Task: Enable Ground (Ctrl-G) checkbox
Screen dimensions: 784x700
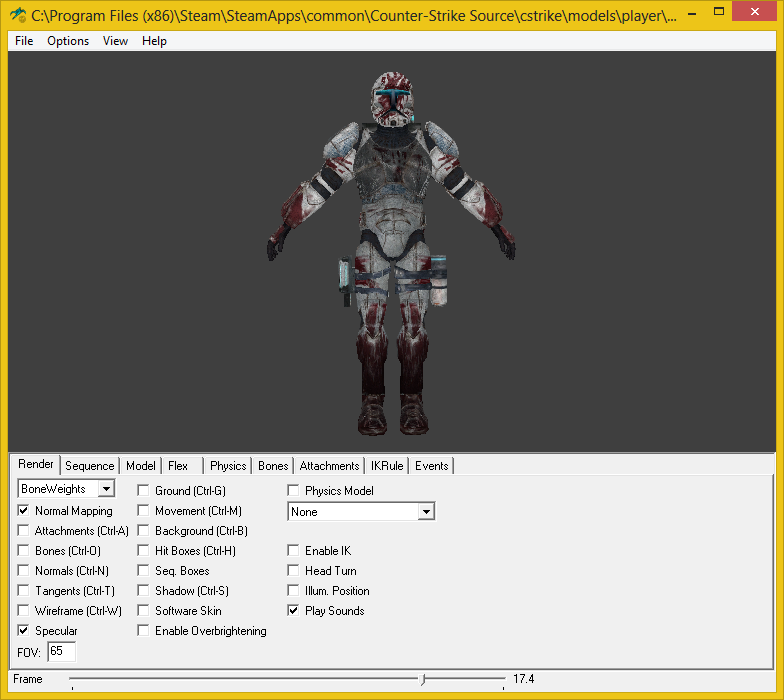Action: tap(143, 490)
